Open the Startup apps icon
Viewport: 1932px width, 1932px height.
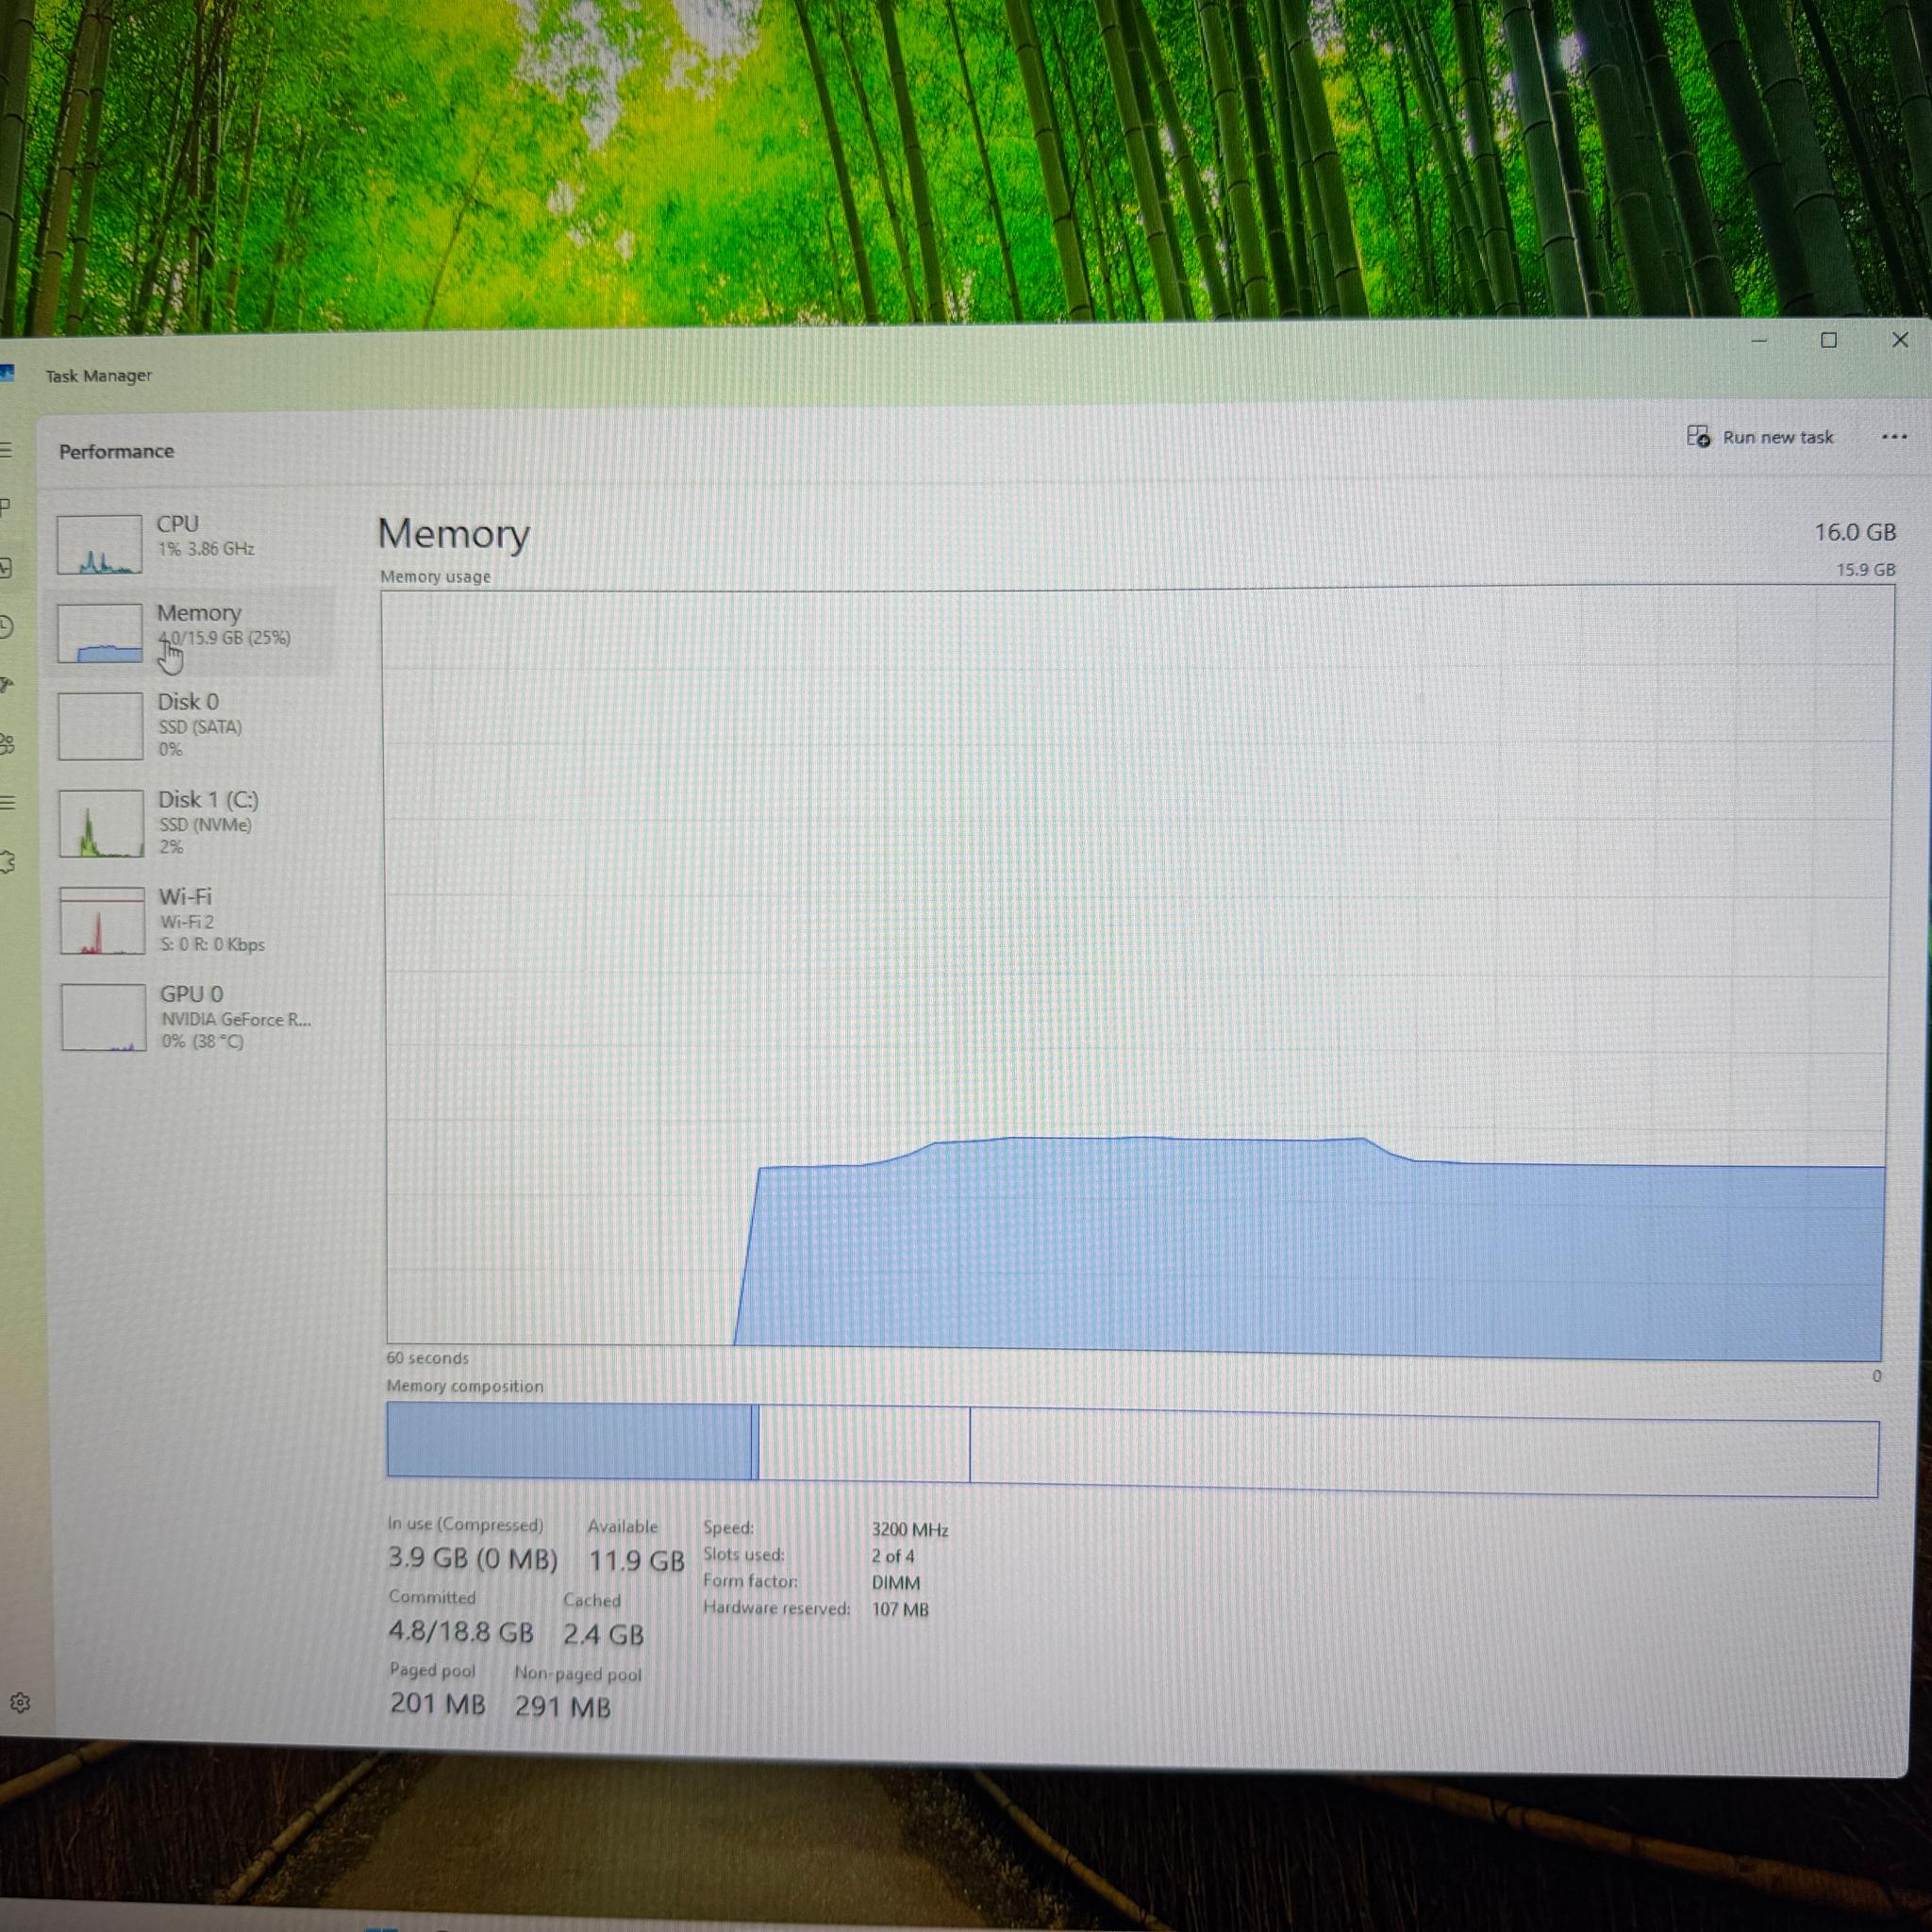6,685
